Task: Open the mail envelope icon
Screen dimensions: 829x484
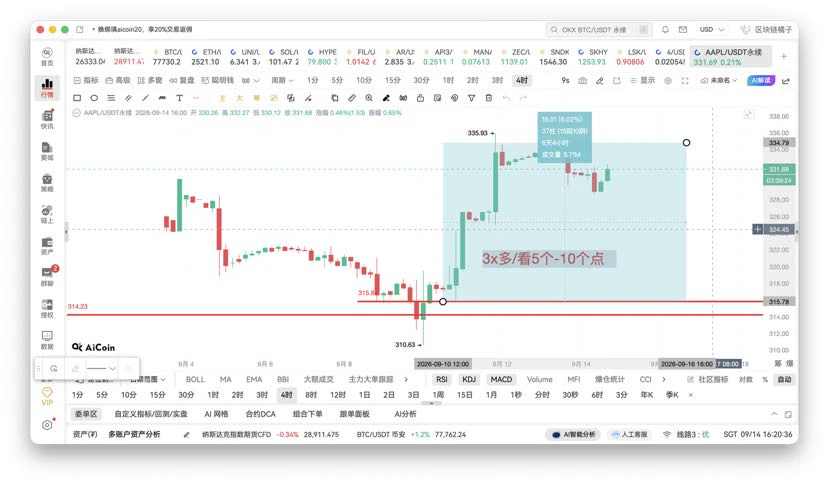Action: point(683,30)
